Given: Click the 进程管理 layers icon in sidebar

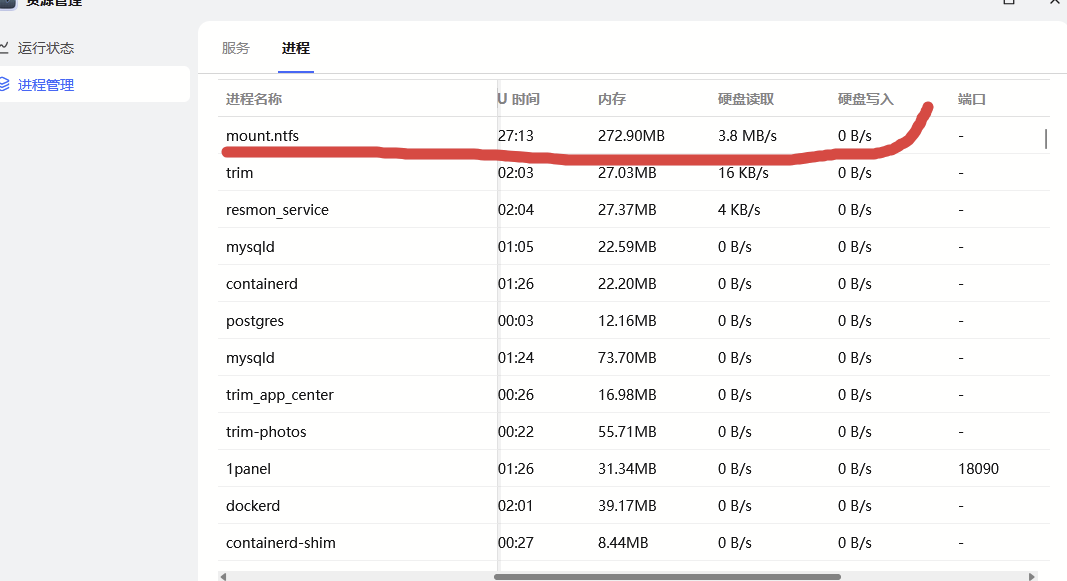Looking at the screenshot, I should (5, 85).
